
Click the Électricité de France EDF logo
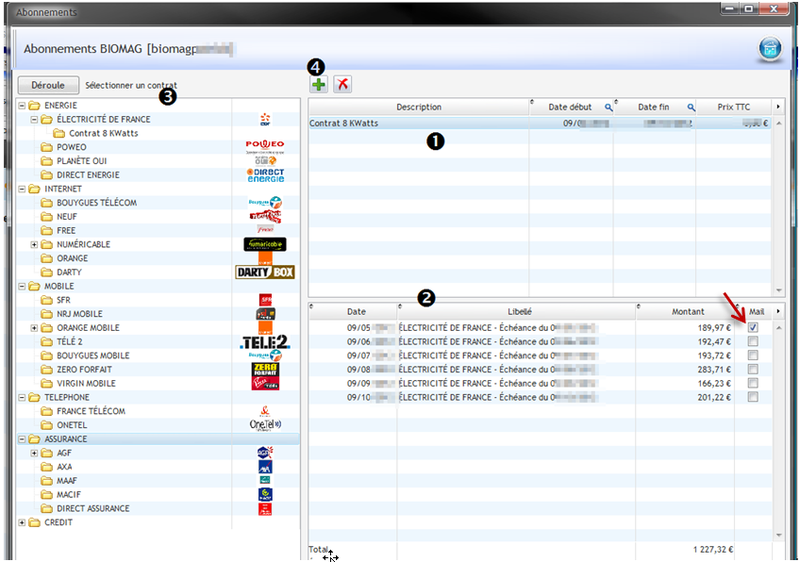(265, 119)
